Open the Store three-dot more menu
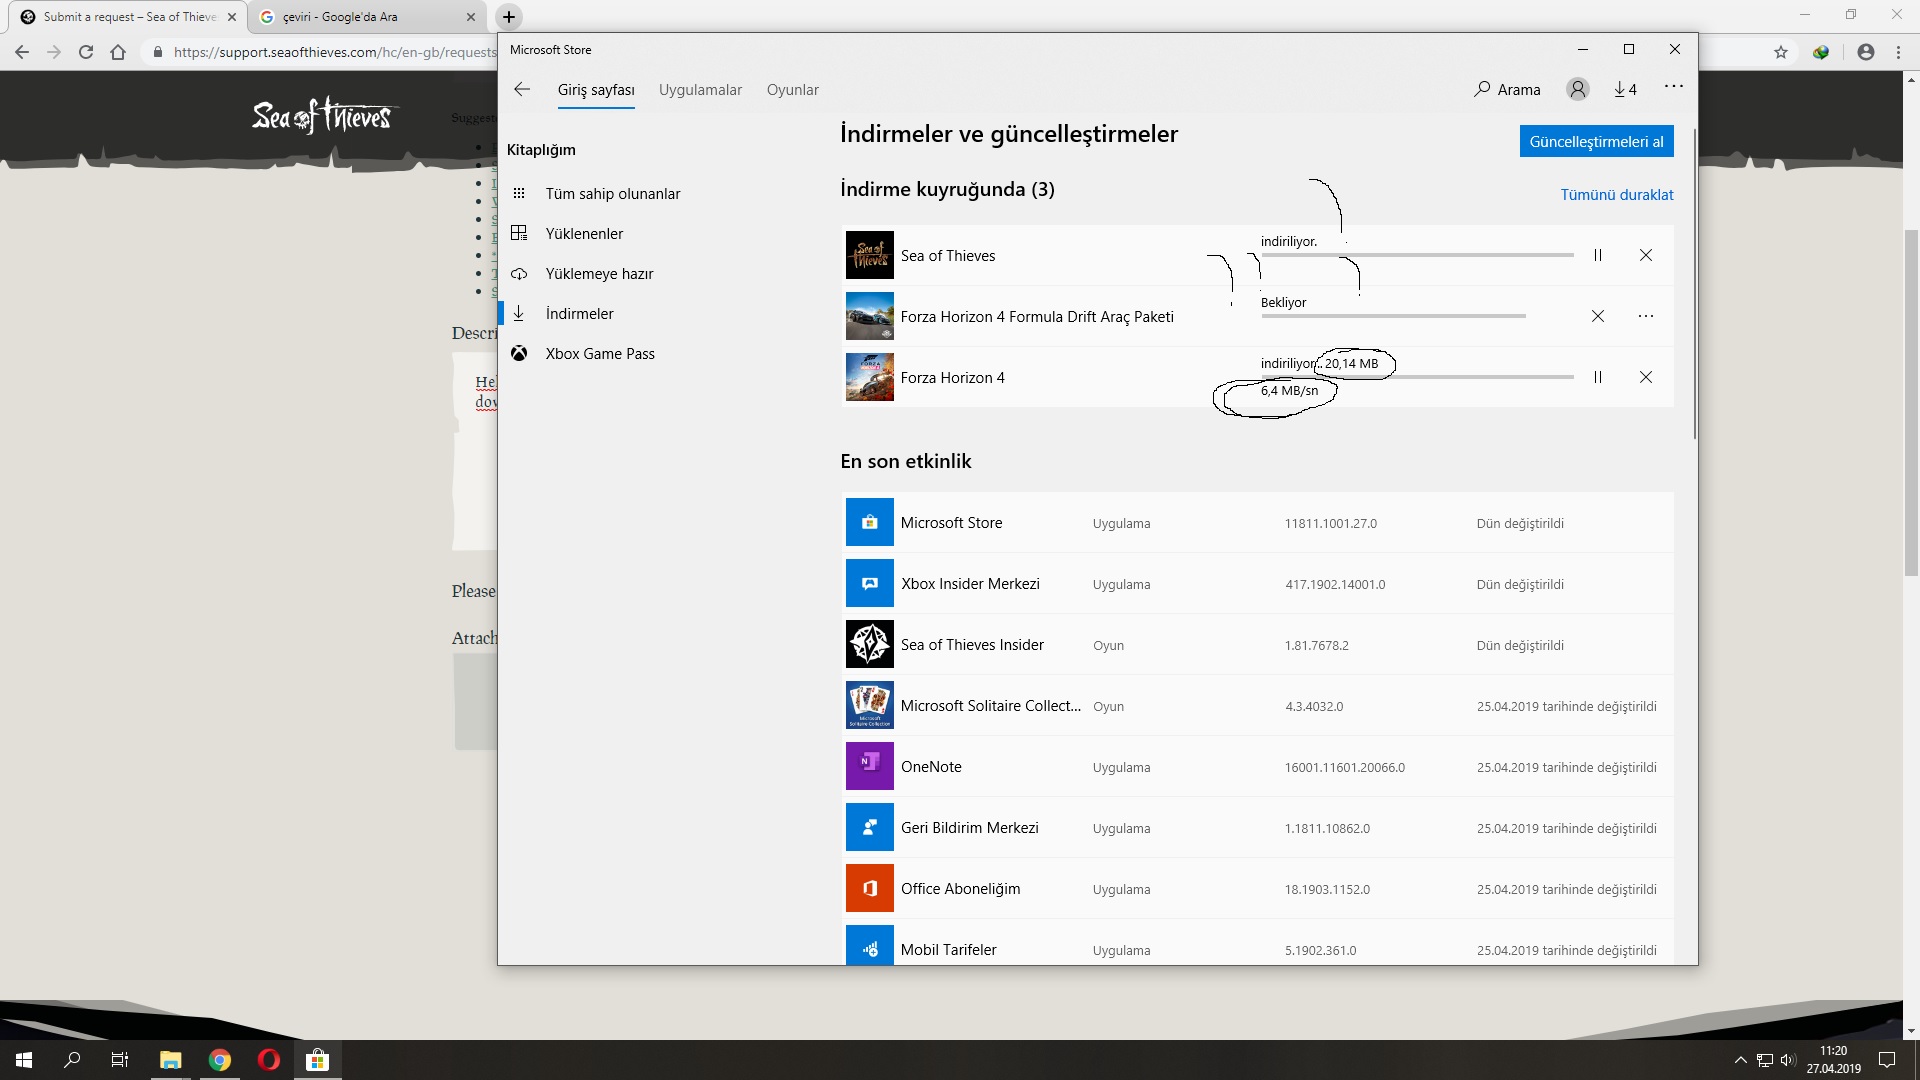This screenshot has width=1920, height=1080. pyautogui.click(x=1674, y=87)
